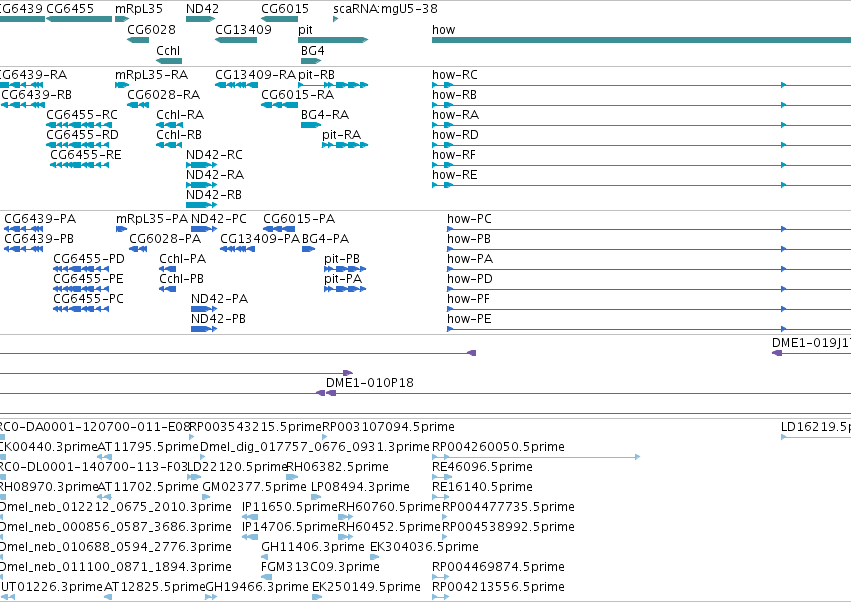Image resolution: width=851 pixels, height=602 pixels.
Task: Select transcript CG13409-RA
Action: pos(255,74)
